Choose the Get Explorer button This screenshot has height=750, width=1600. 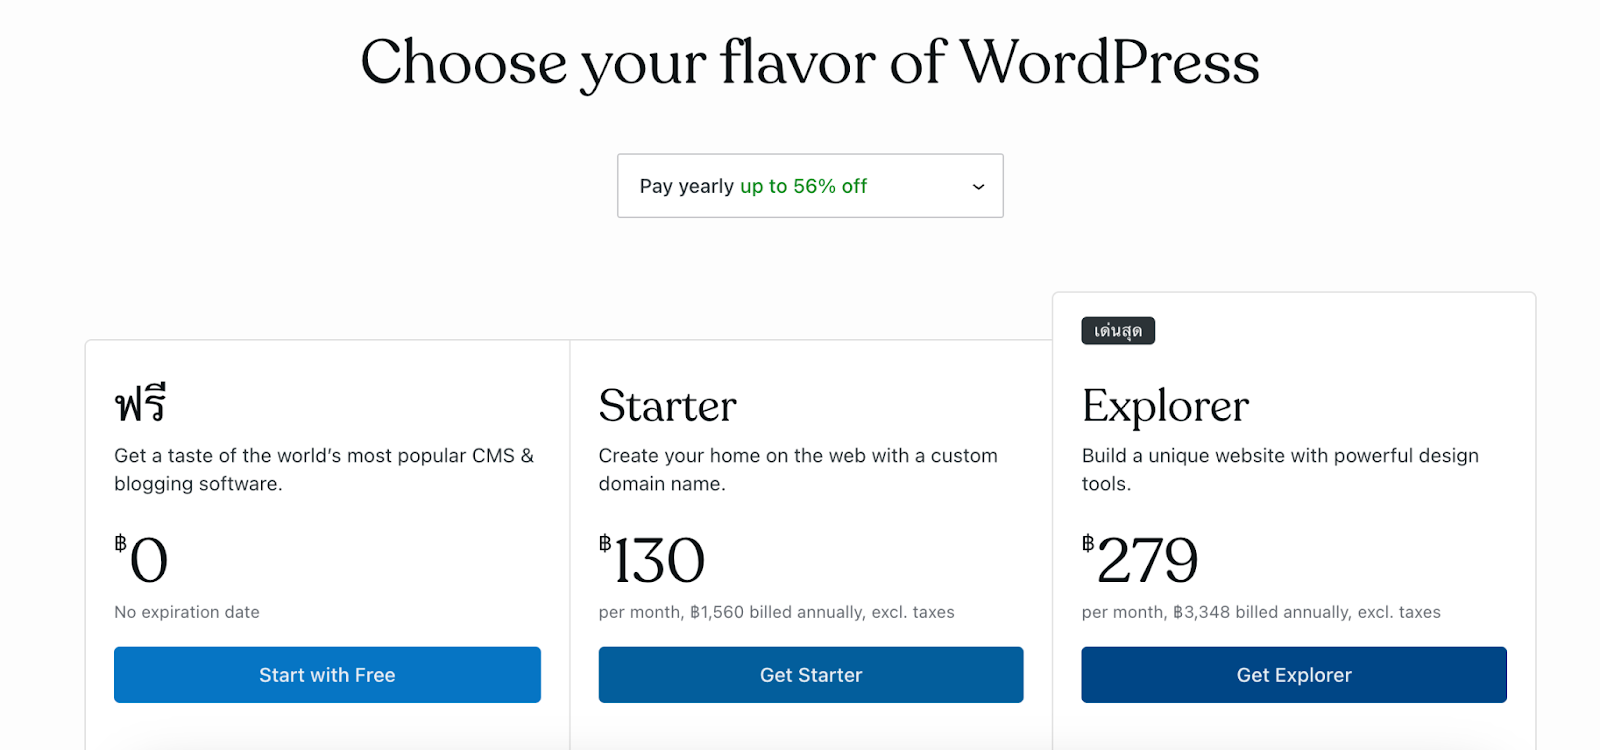pos(1293,675)
